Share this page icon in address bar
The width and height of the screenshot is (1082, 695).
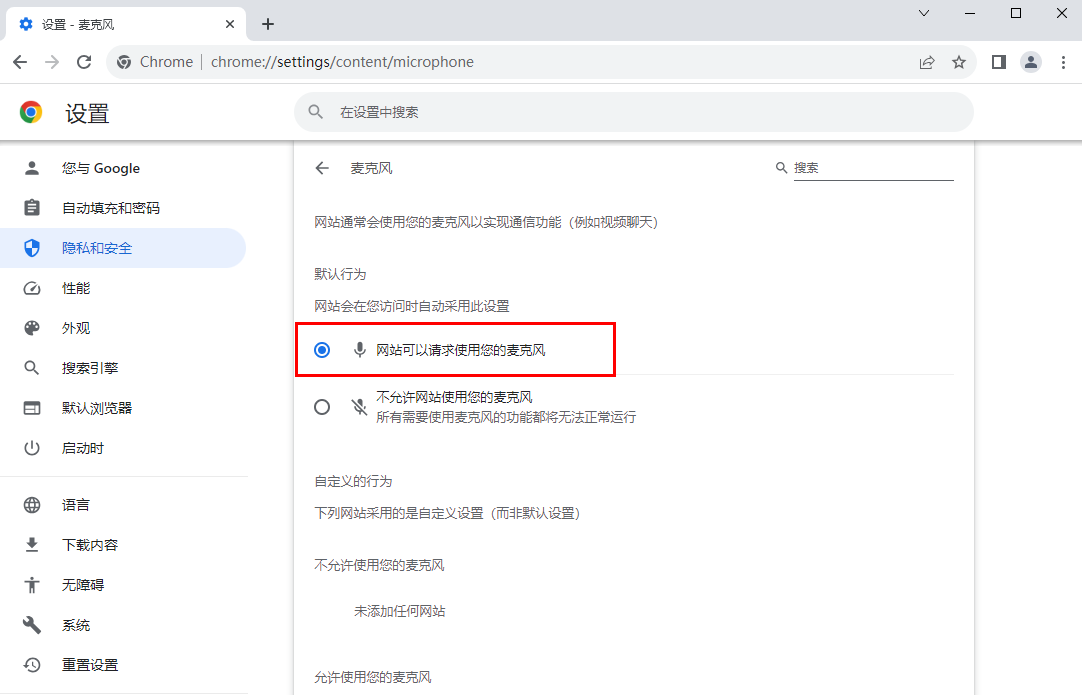click(x=927, y=62)
